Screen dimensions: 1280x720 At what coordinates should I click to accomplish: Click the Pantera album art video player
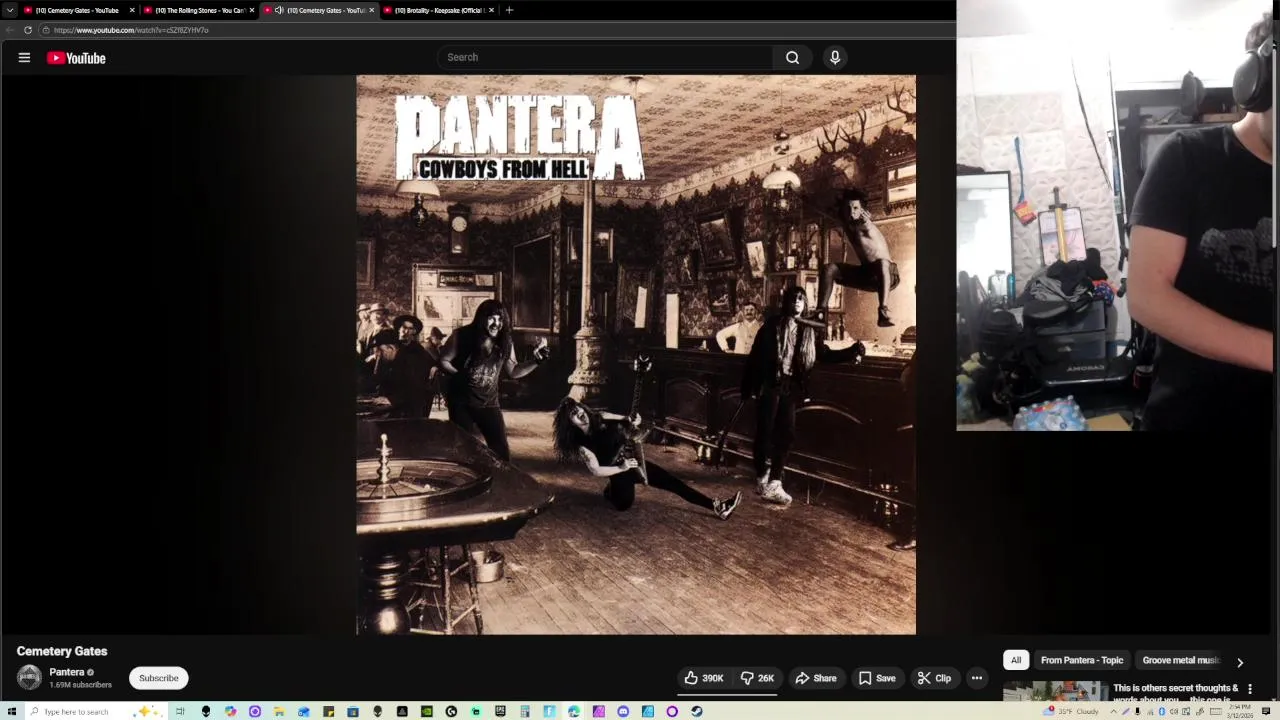pos(636,355)
